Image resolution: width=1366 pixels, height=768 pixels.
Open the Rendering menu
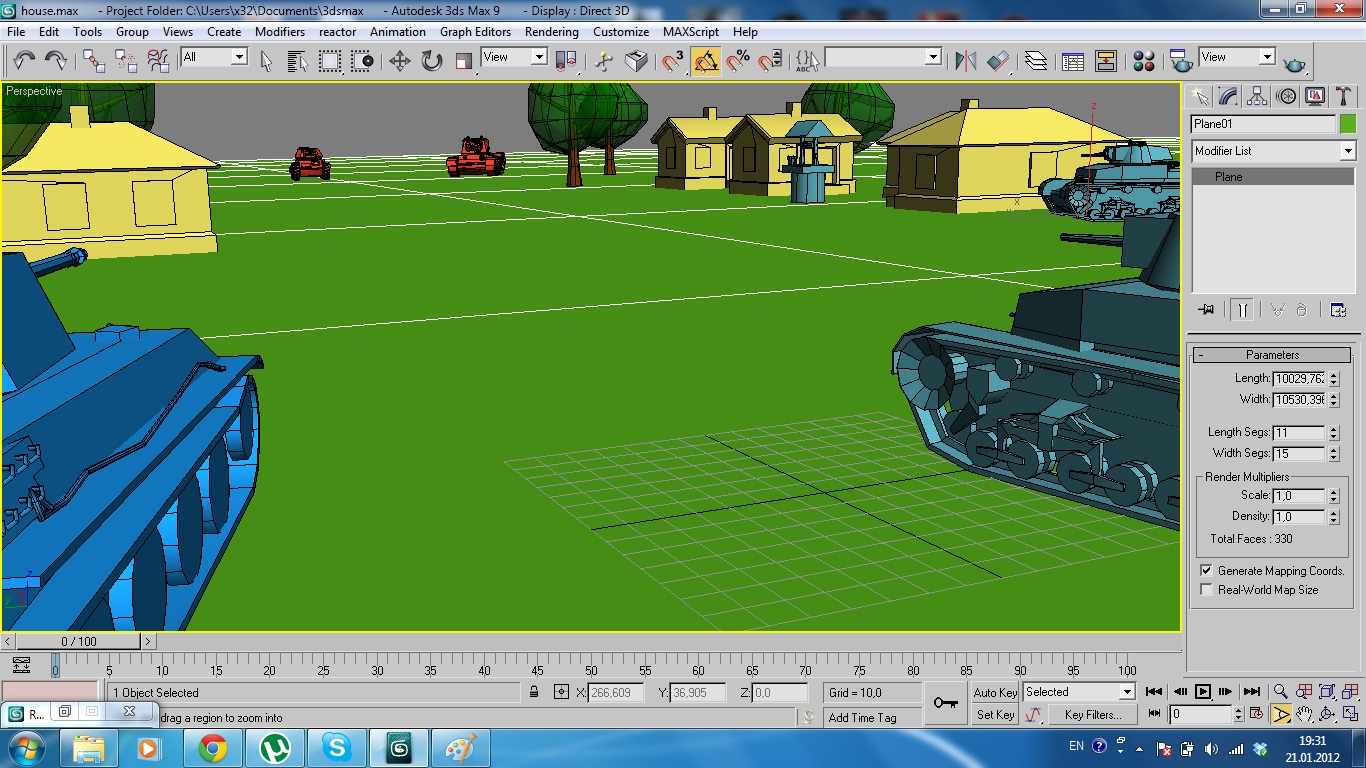[x=551, y=32]
